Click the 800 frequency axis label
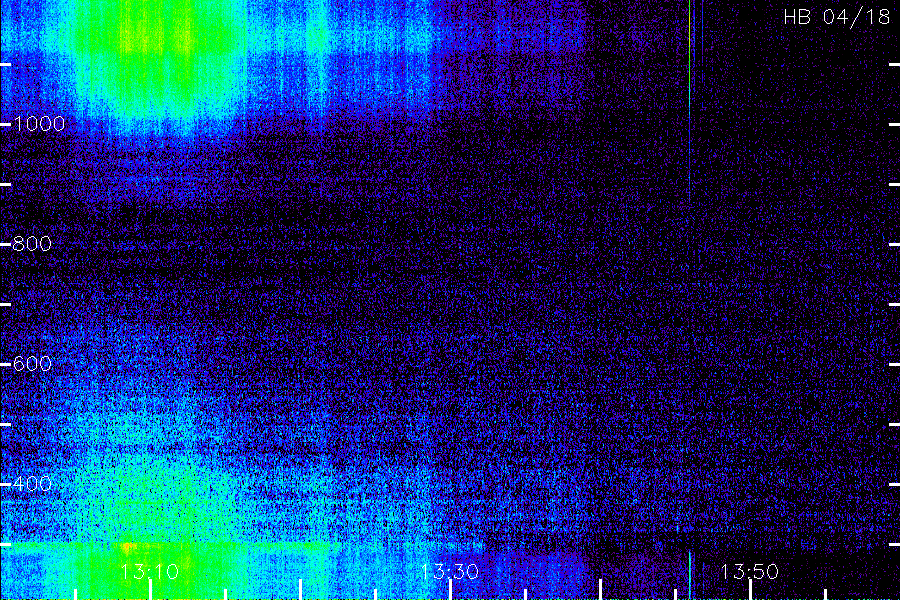Image resolution: width=900 pixels, height=600 pixels. tap(32, 244)
